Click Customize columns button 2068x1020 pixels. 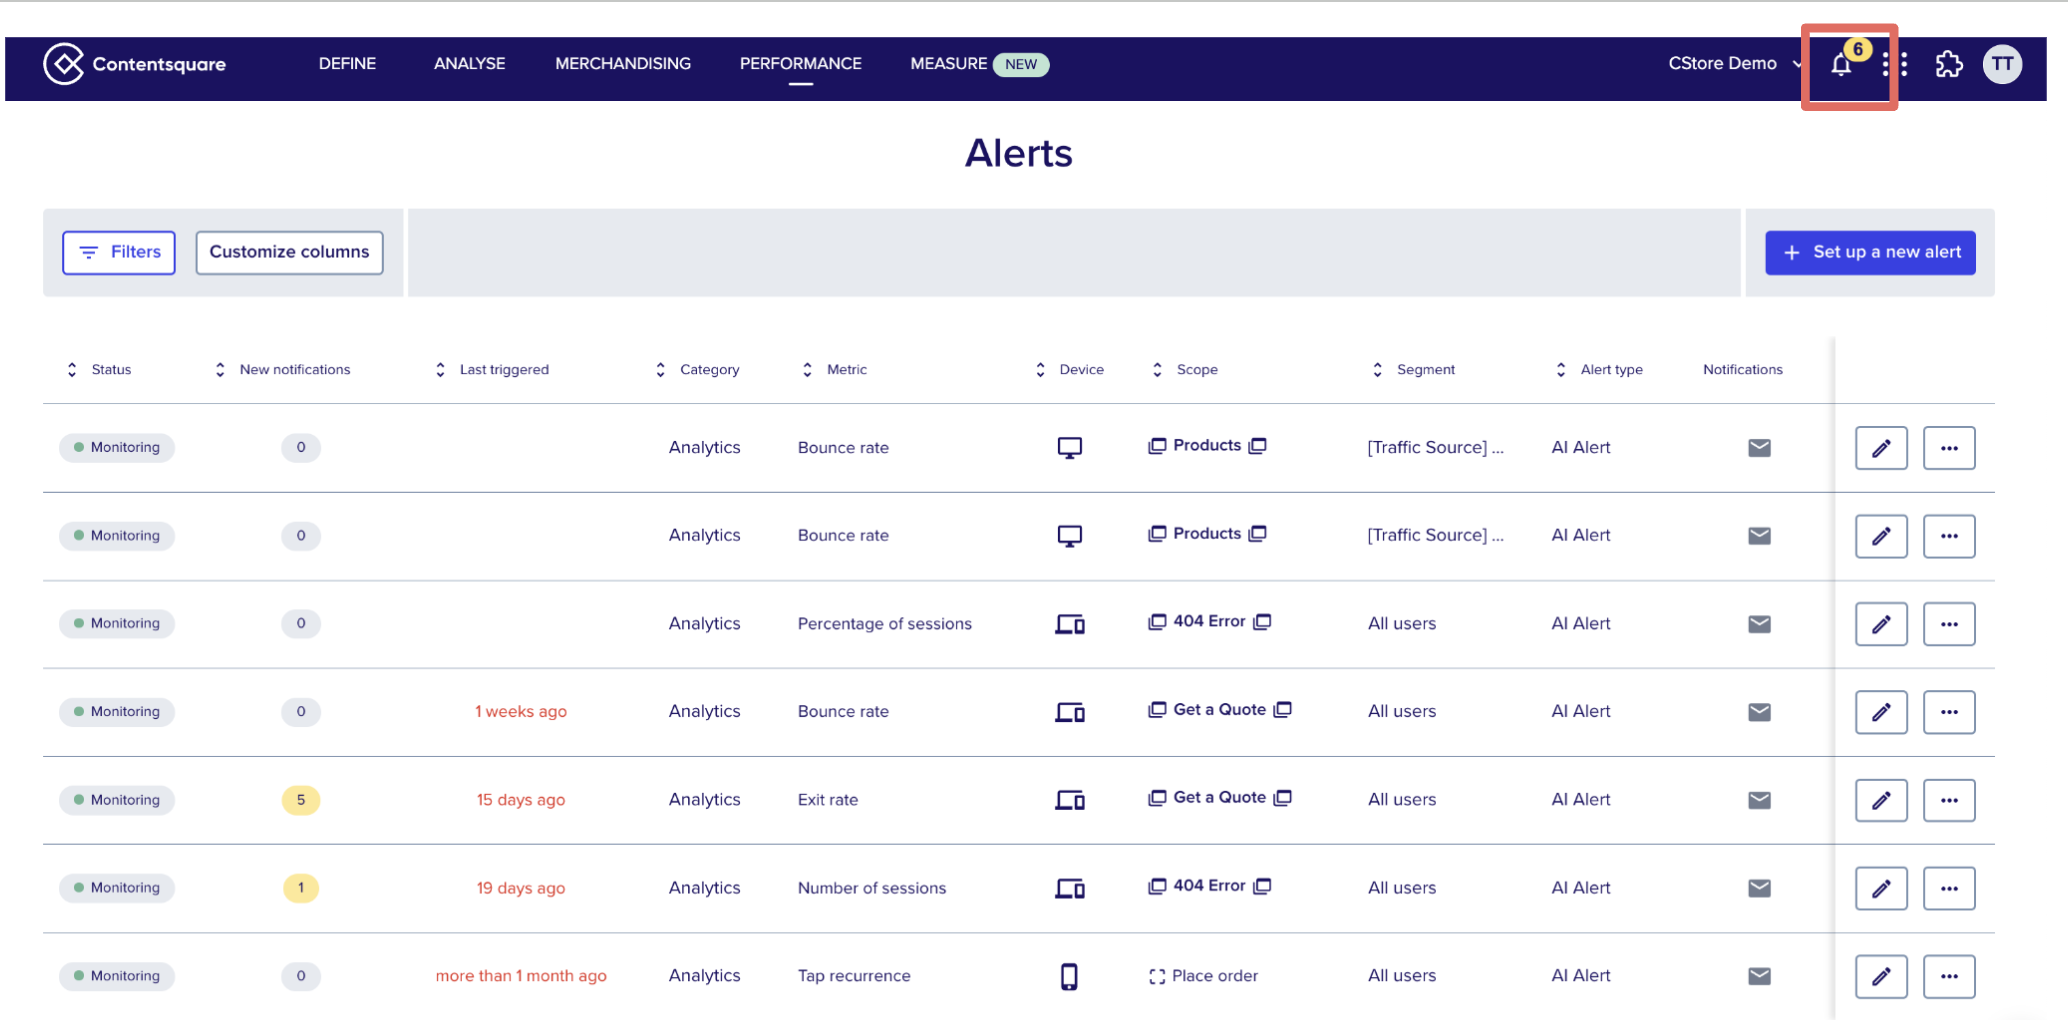point(289,252)
